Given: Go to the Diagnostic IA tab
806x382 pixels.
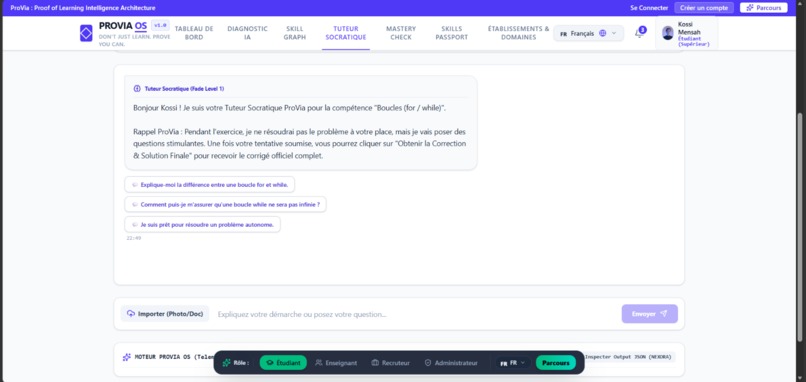Looking at the screenshot, I should (x=247, y=33).
